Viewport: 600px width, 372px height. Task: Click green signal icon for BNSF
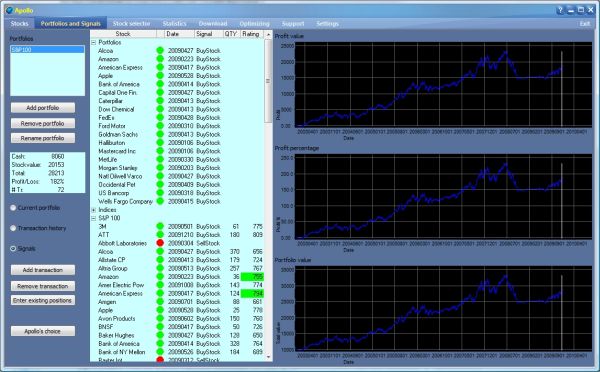(160, 327)
